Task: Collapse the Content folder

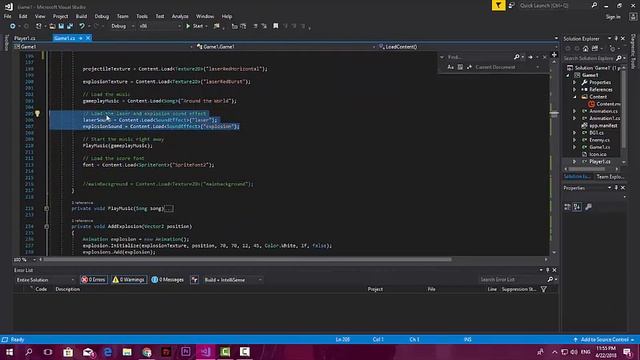Action: (575, 97)
